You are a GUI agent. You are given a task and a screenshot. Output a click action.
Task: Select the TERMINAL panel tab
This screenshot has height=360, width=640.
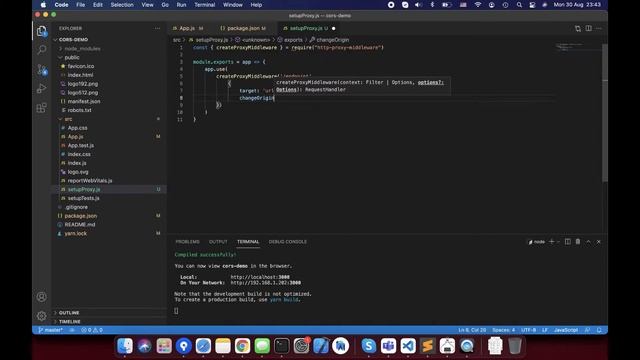click(248, 242)
